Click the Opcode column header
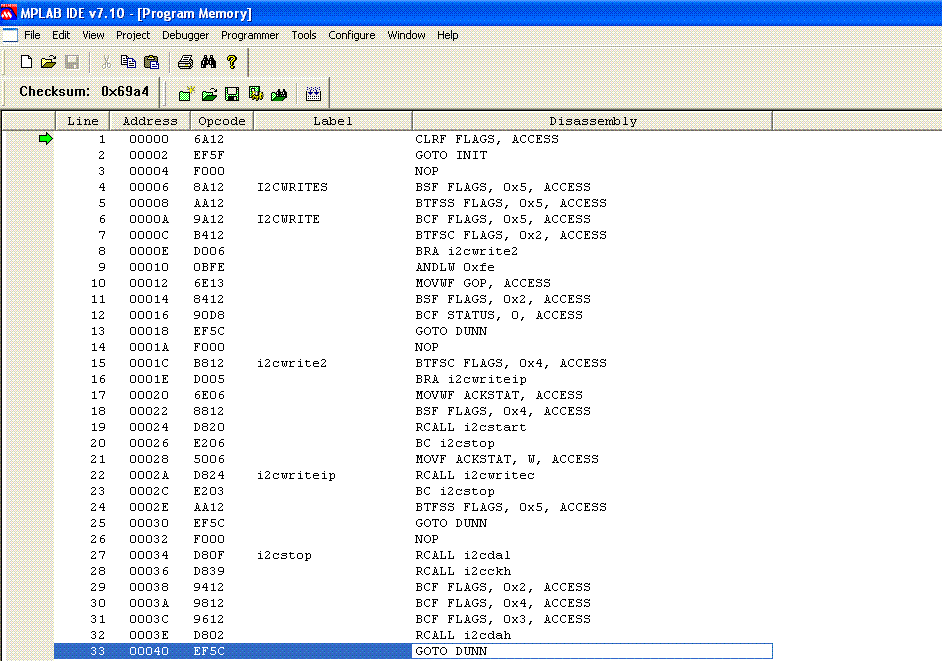942x661 pixels. (x=221, y=121)
